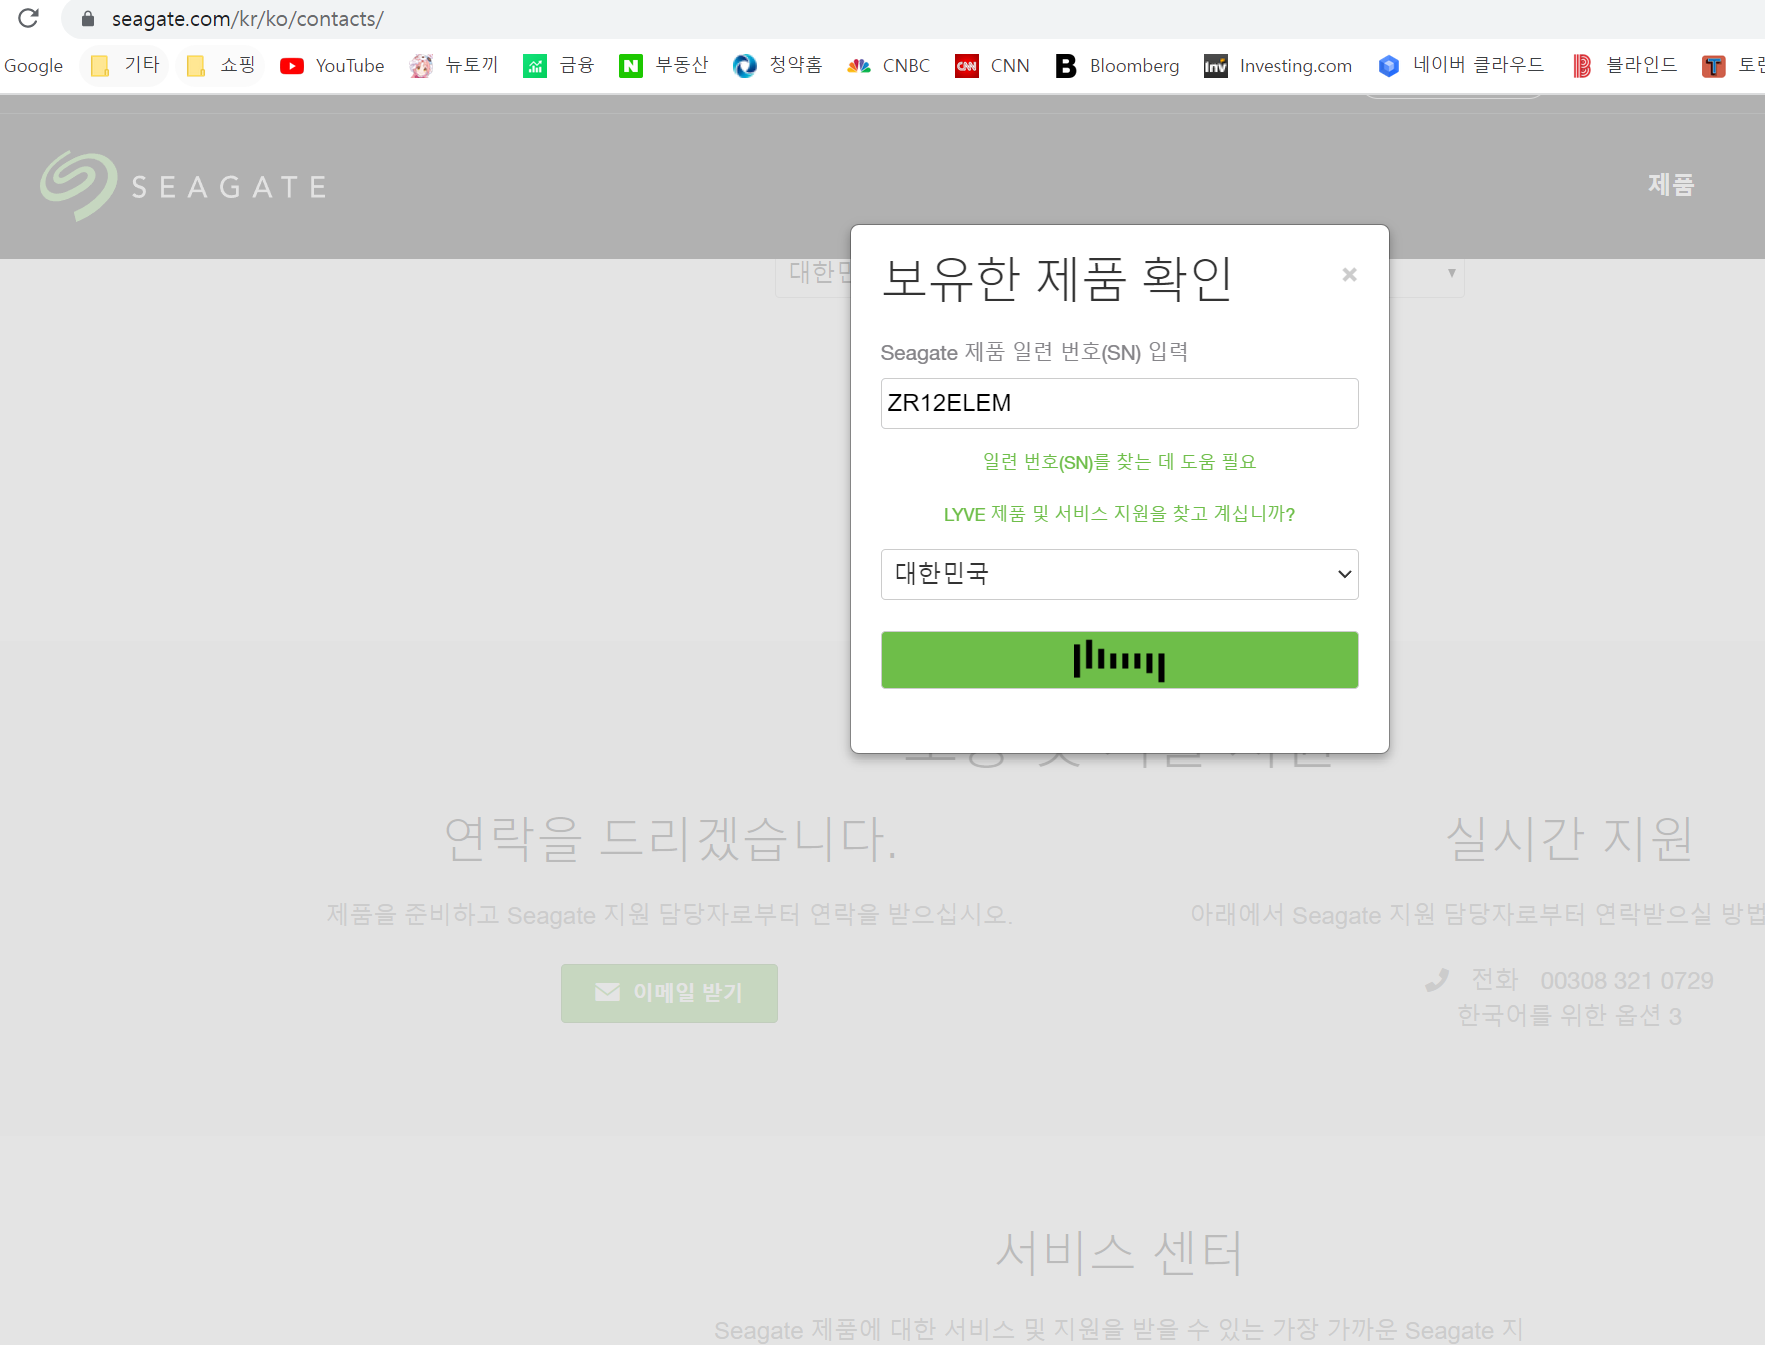Open the 제품 menu in header
The height and width of the screenshot is (1345, 1765).
(1671, 184)
